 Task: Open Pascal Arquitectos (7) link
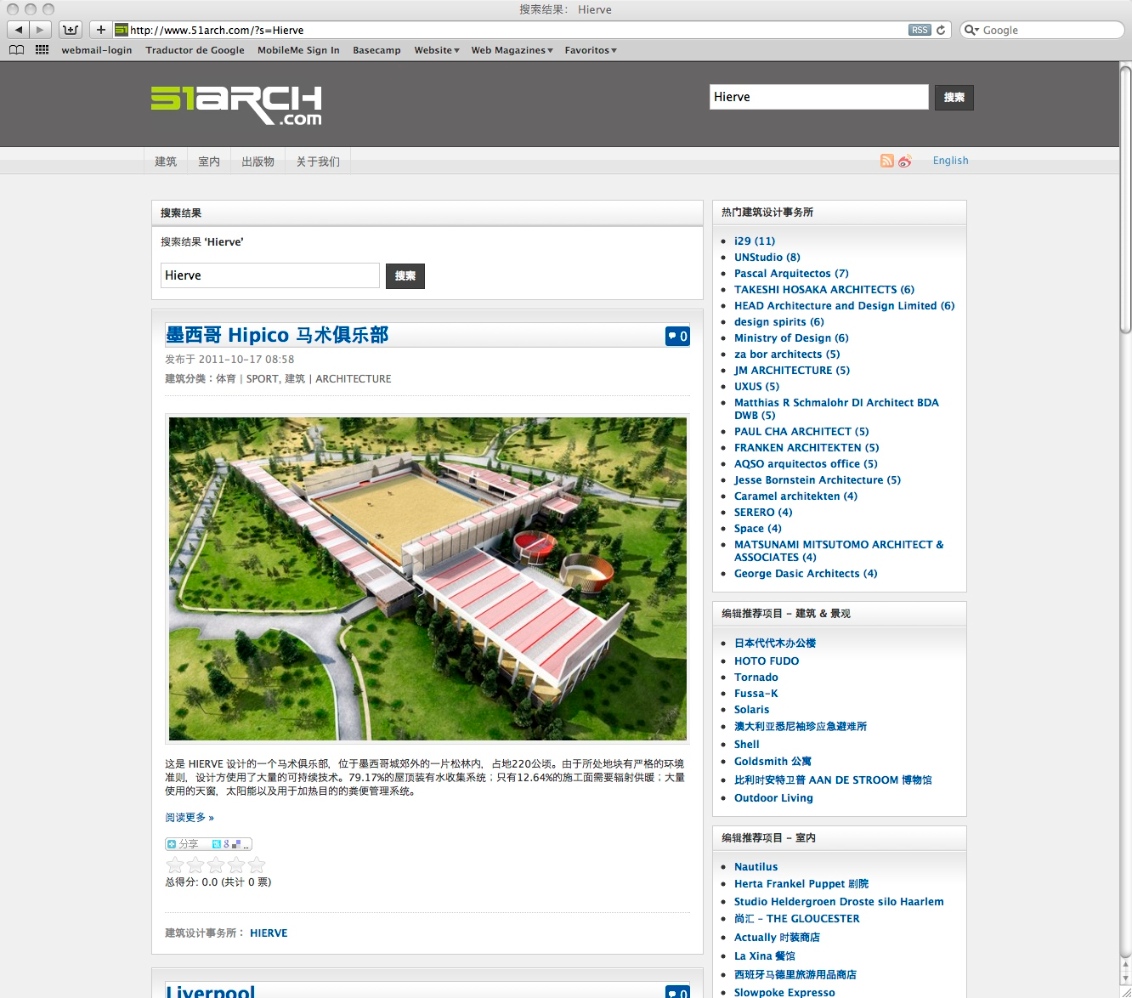coord(791,273)
